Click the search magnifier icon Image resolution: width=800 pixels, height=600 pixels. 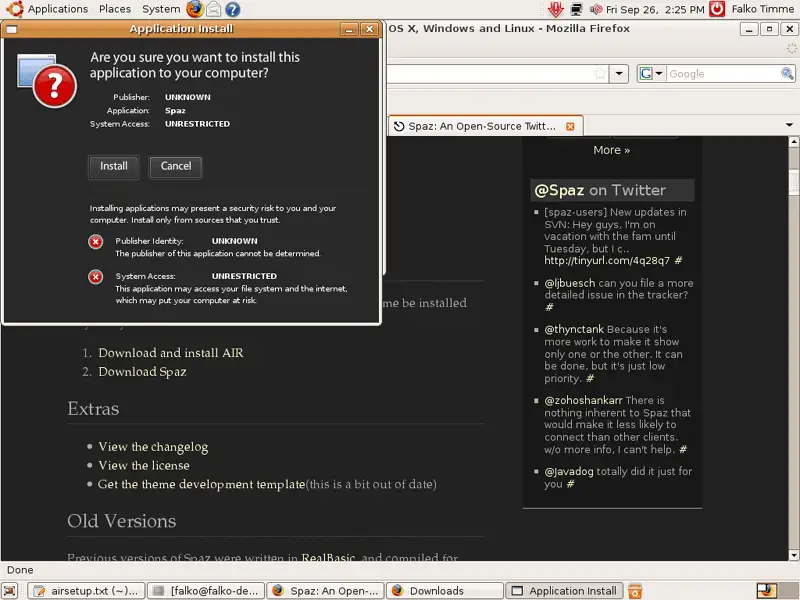(787, 74)
